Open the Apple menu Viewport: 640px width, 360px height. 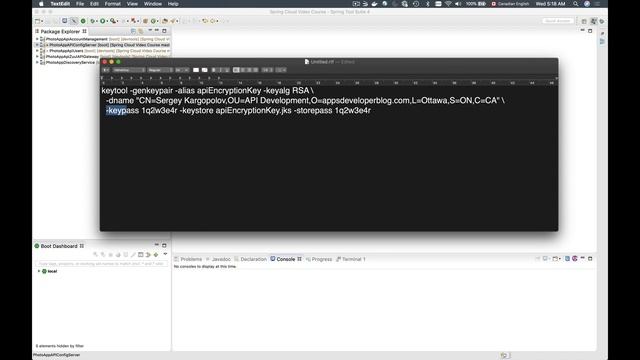(41, 4)
